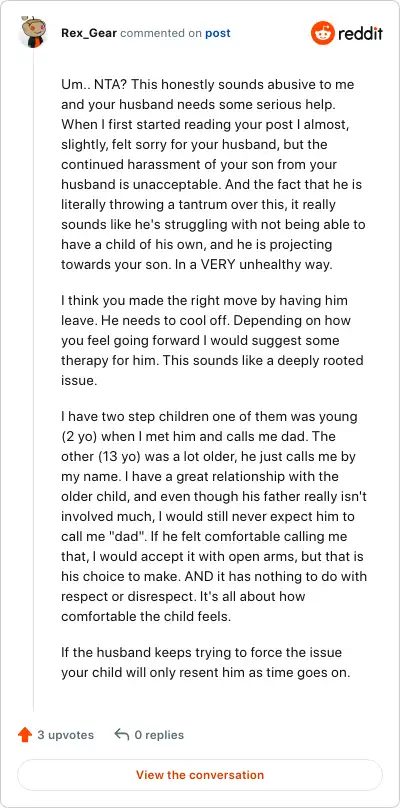400x808 pixels.
Task: Collapse the comment via vertical thread line
Action: point(34,381)
